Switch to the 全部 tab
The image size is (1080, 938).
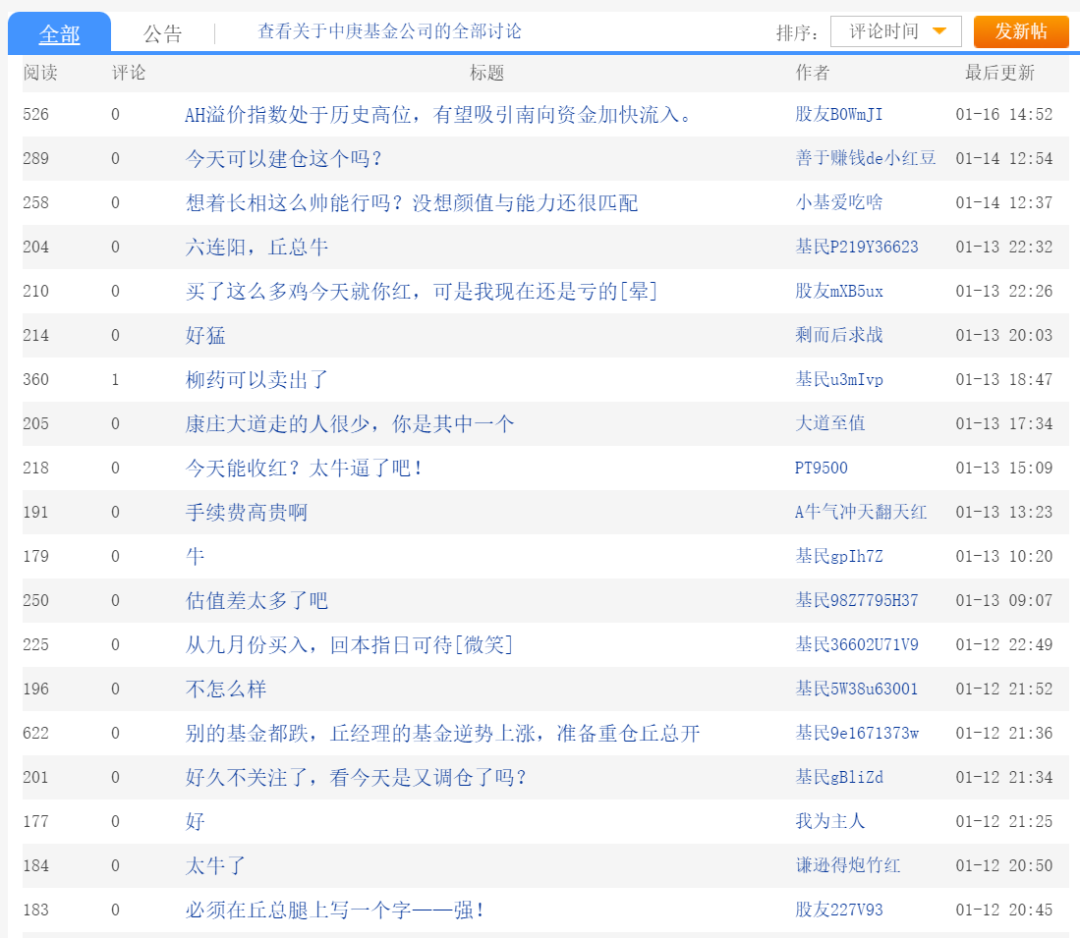(x=59, y=33)
